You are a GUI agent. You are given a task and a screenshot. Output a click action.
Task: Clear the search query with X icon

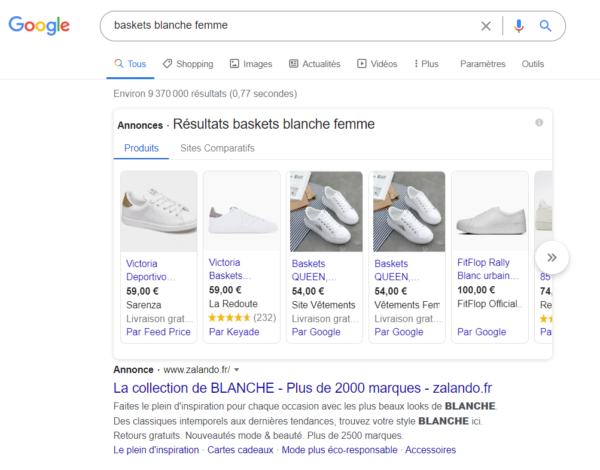coord(486,26)
